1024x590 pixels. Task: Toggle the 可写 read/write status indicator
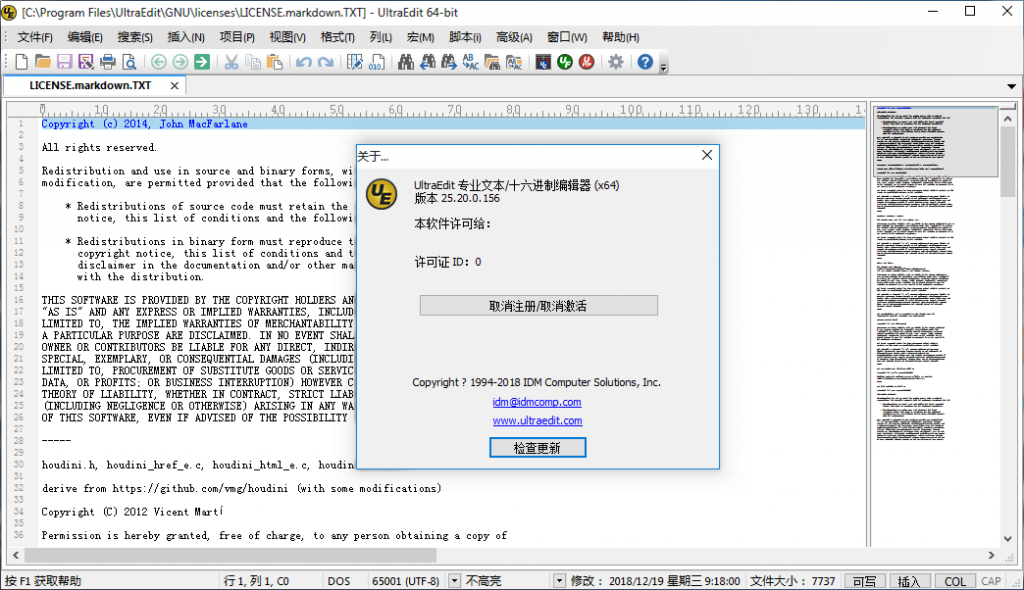[865, 581]
